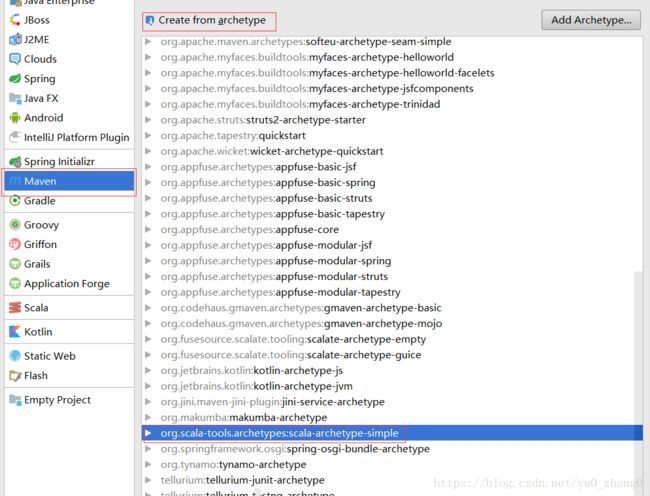Click the IntelliJ Platform Plugin icon

point(15,137)
